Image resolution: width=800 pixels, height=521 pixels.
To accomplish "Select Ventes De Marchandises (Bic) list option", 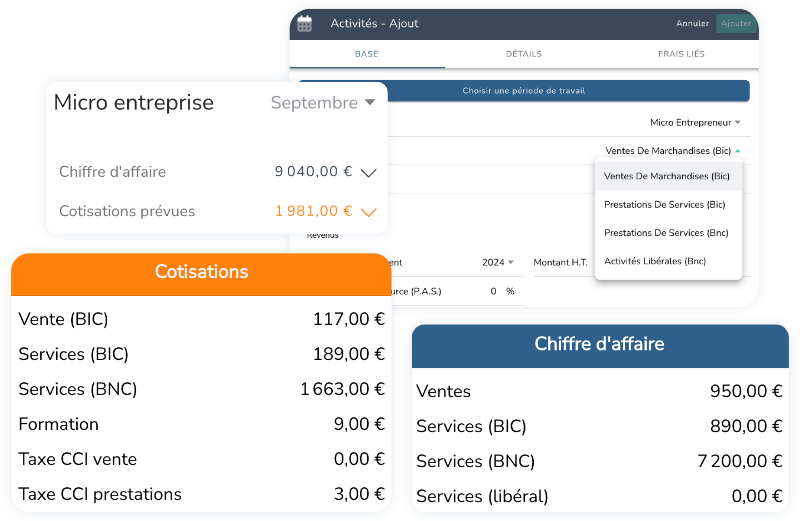I will 668,176.
